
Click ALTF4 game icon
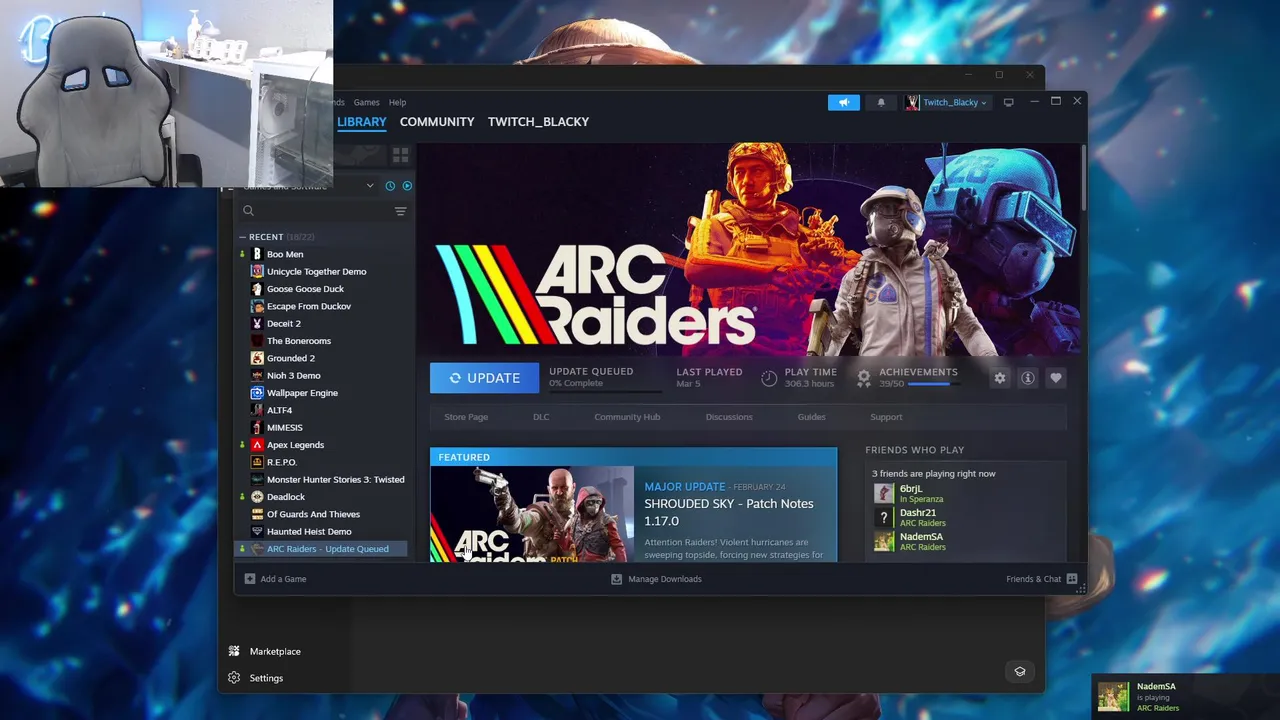click(257, 410)
